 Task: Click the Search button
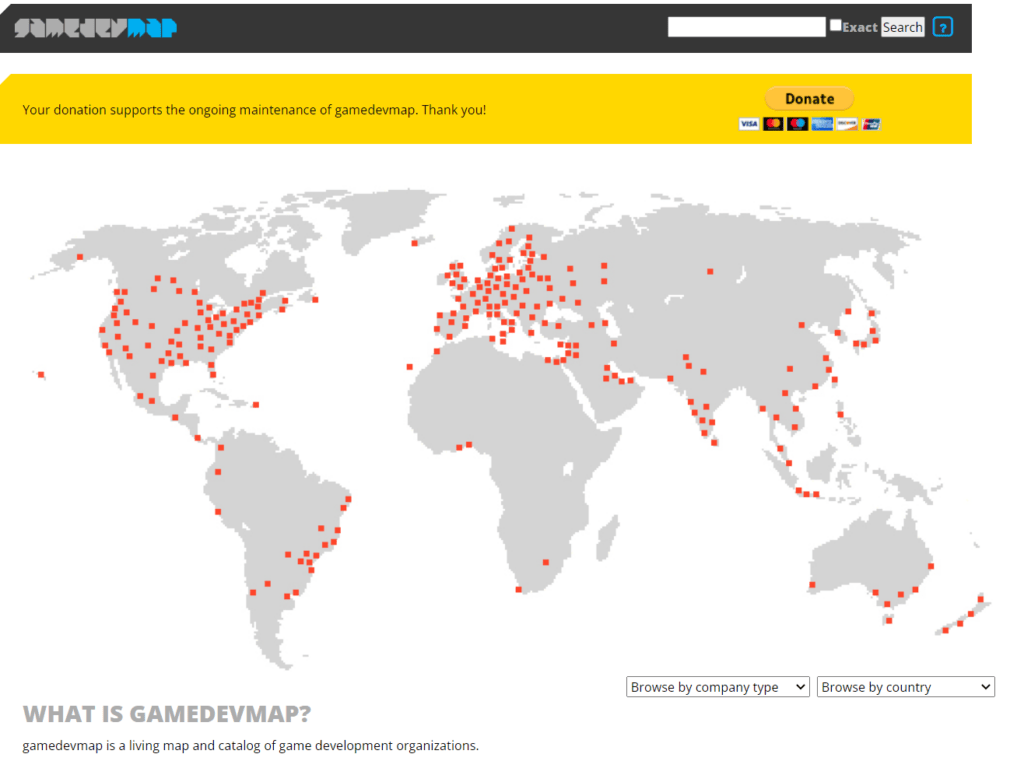click(x=902, y=26)
